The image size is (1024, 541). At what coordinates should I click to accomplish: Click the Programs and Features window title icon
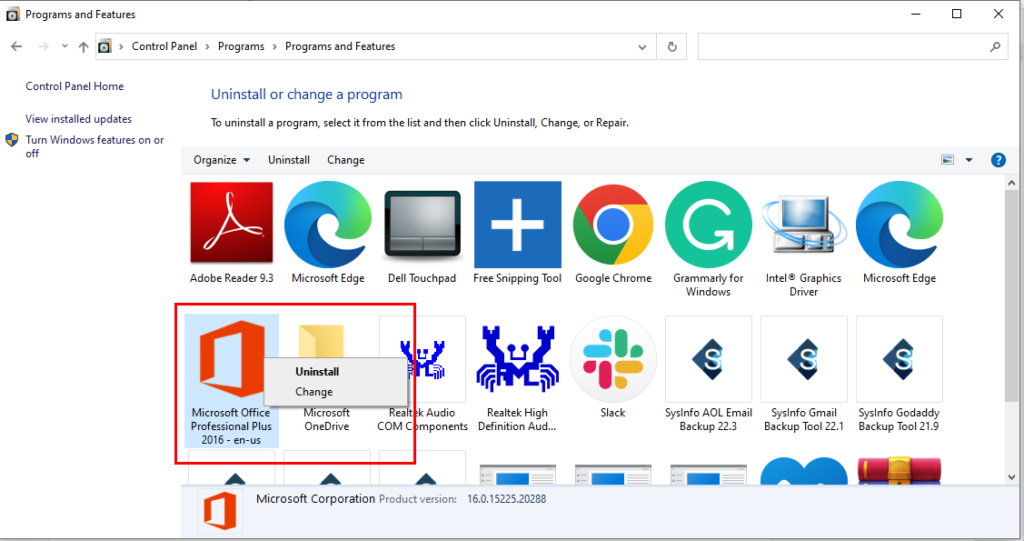click(x=12, y=14)
